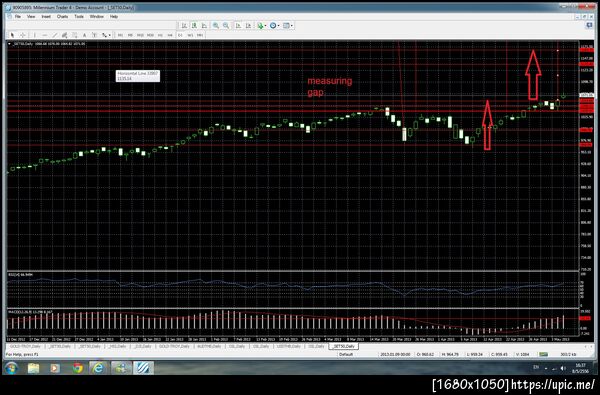The image size is (600, 395).
Task: Set timeframe to H4
Action: [x=170, y=35]
